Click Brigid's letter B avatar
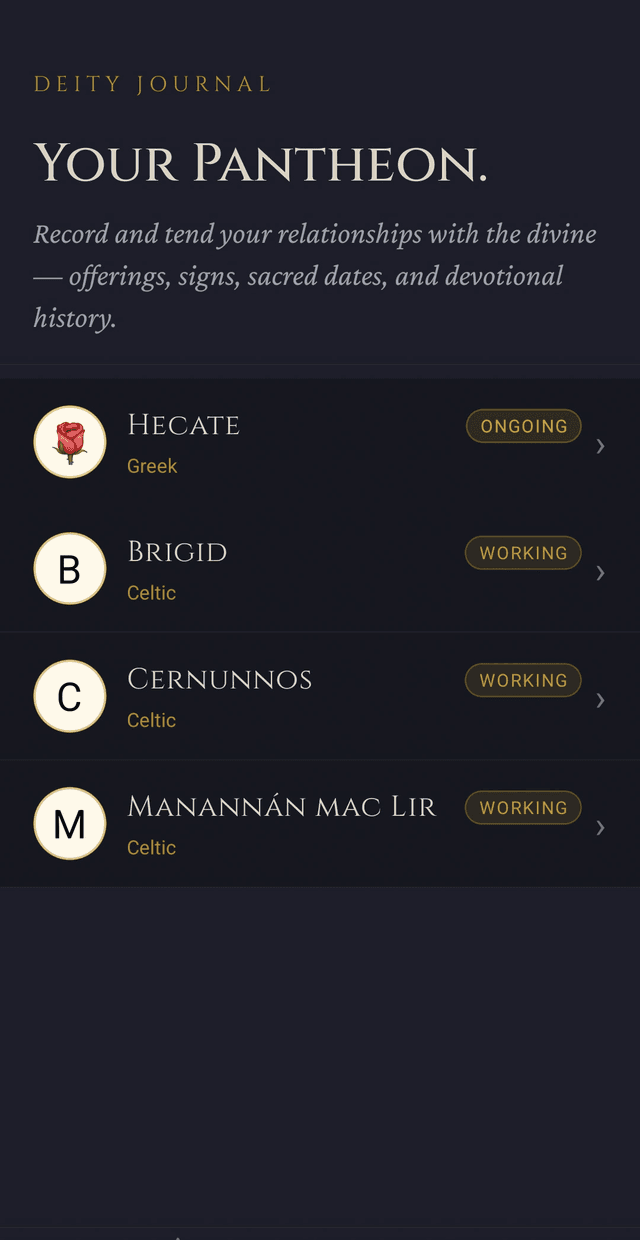The width and height of the screenshot is (640, 1240). pyautogui.click(x=70, y=569)
